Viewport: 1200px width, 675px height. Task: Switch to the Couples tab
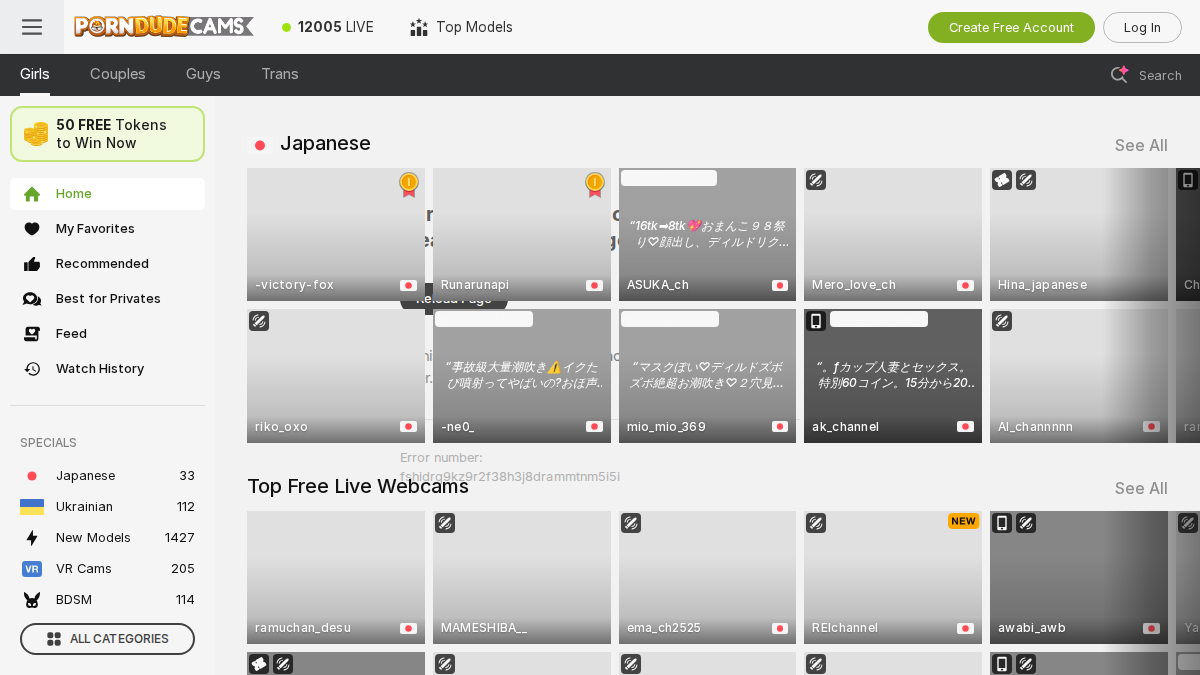point(118,74)
